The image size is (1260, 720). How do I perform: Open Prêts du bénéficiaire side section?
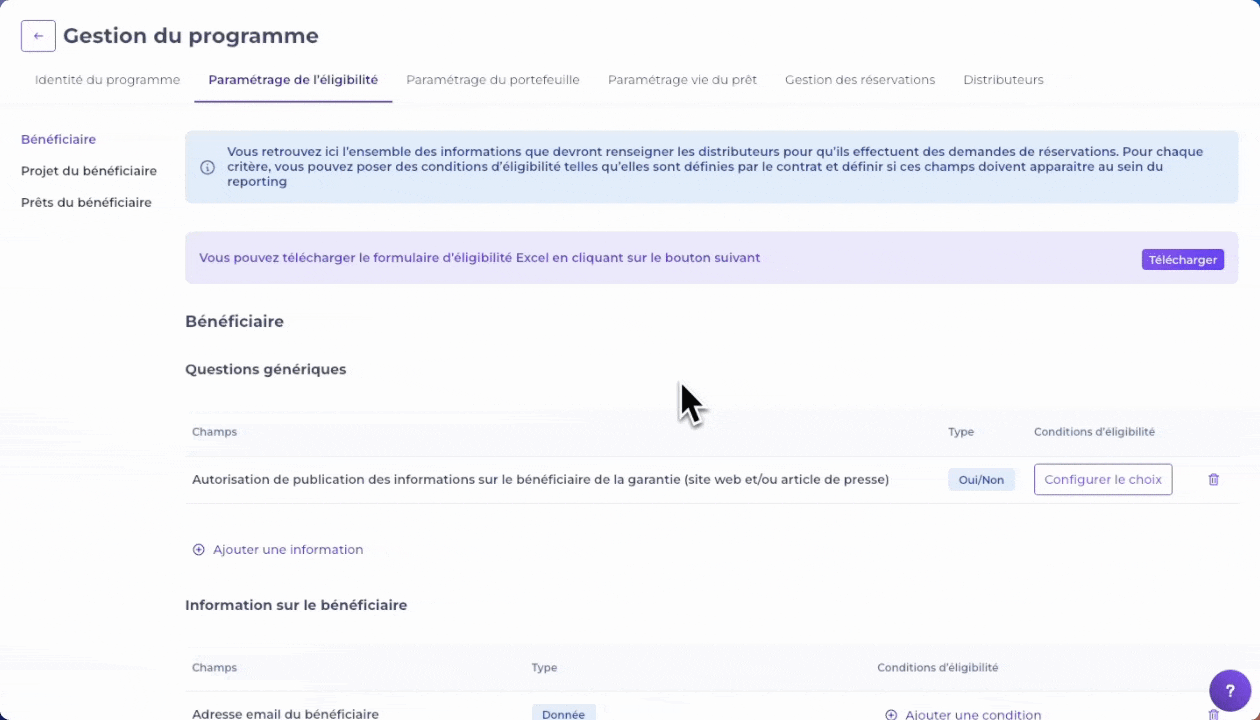pyautogui.click(x=86, y=203)
